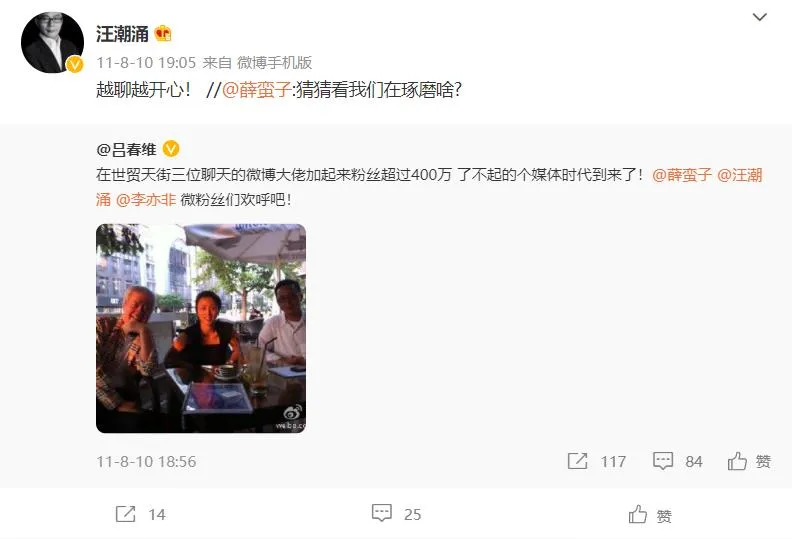Click the verified badge on 汪潮涌's avatar

tap(75, 64)
